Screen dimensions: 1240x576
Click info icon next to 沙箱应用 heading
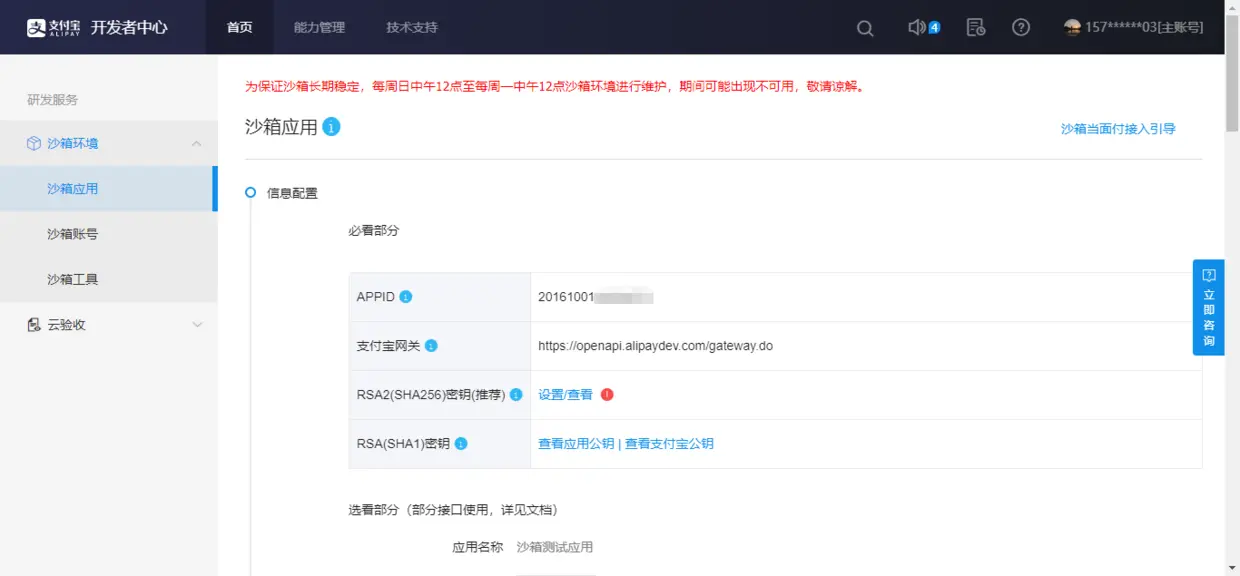331,127
